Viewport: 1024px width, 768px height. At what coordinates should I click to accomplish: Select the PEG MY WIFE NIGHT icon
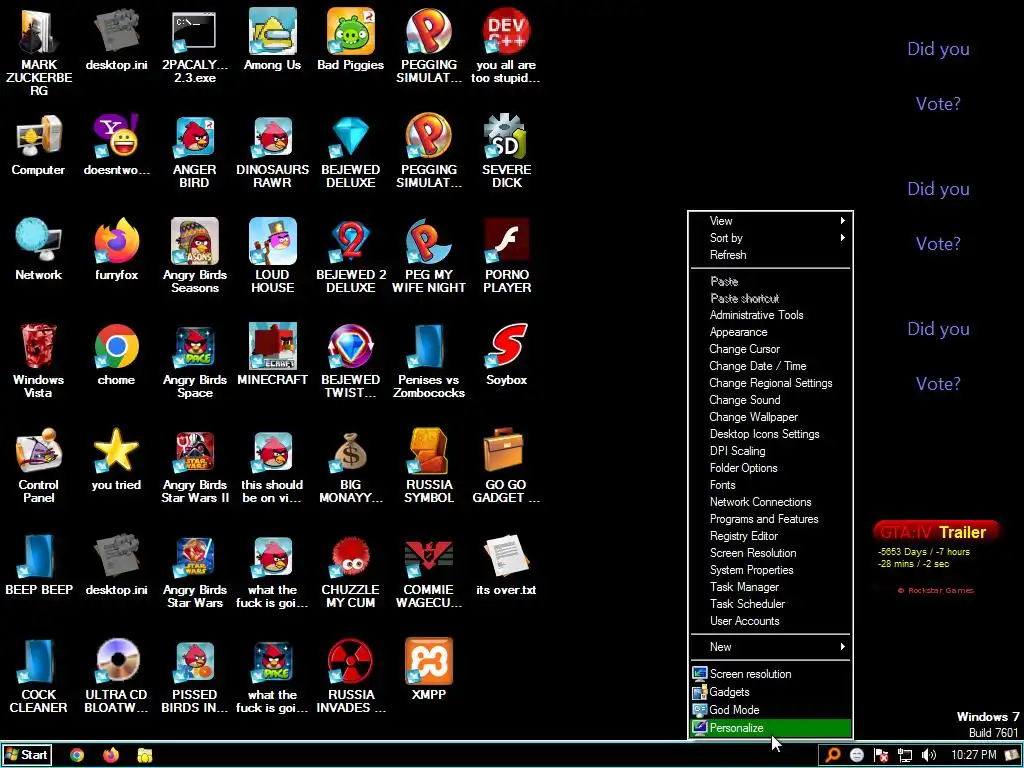(428, 241)
